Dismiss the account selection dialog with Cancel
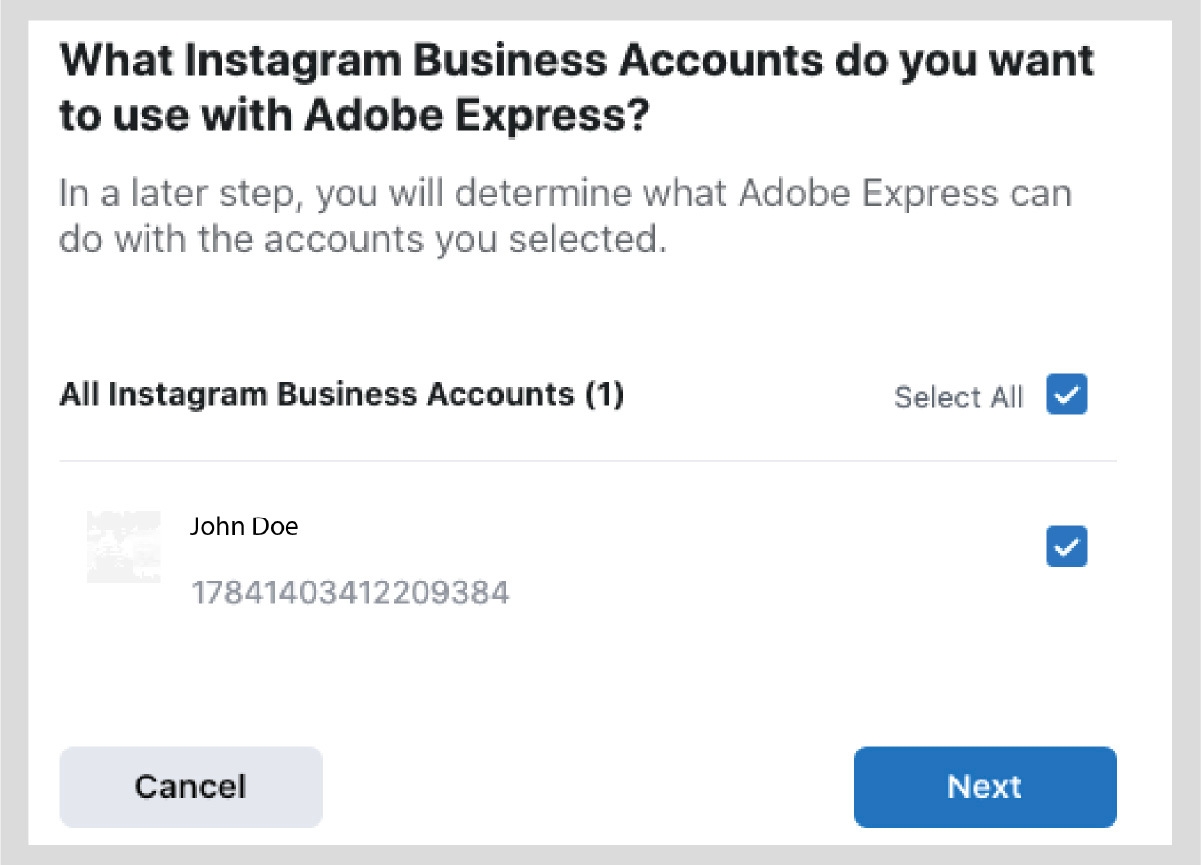Image resolution: width=1201 pixels, height=865 pixels. [190, 787]
